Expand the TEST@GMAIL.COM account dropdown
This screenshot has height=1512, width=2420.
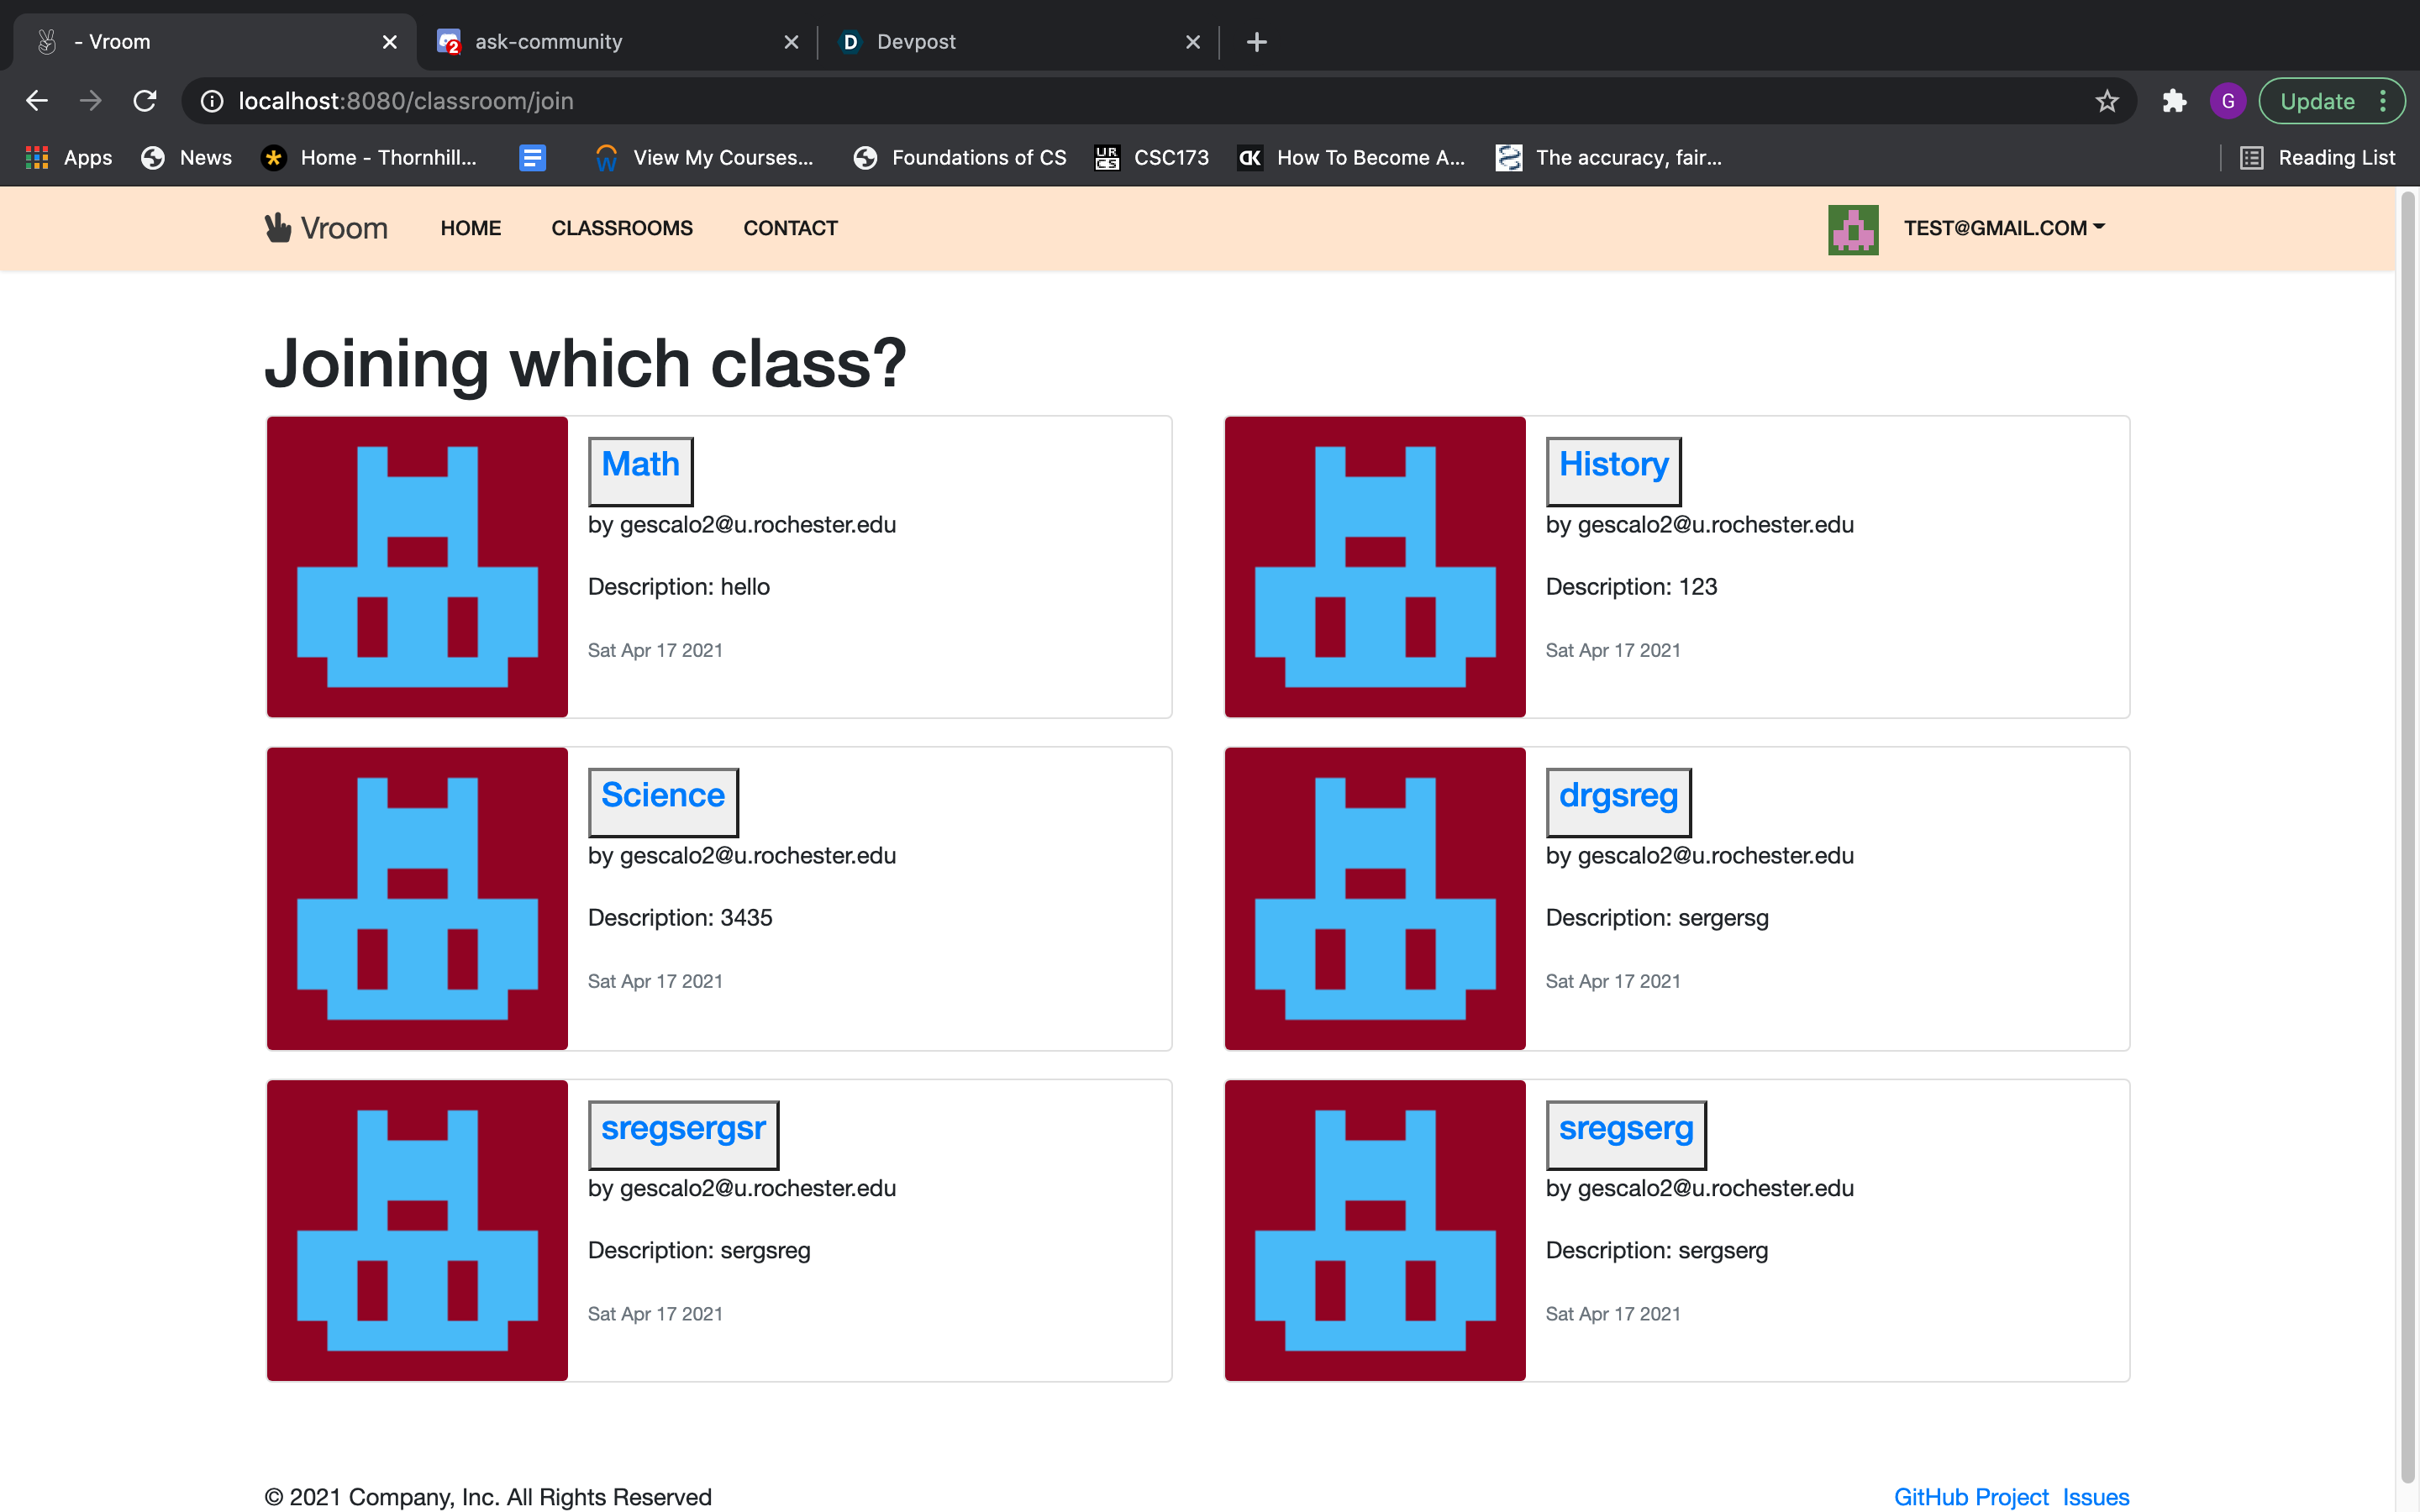2003,228
